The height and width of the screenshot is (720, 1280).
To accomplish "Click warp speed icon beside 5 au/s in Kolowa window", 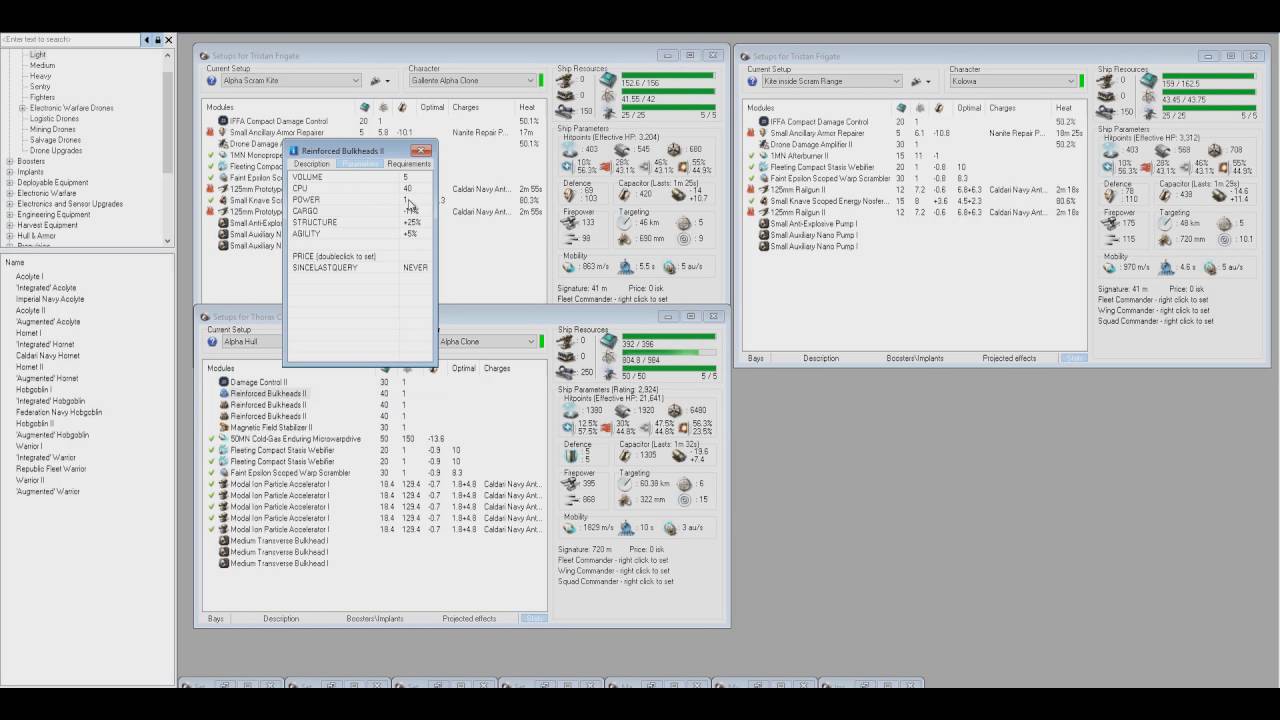I will pyautogui.click(x=1210, y=268).
